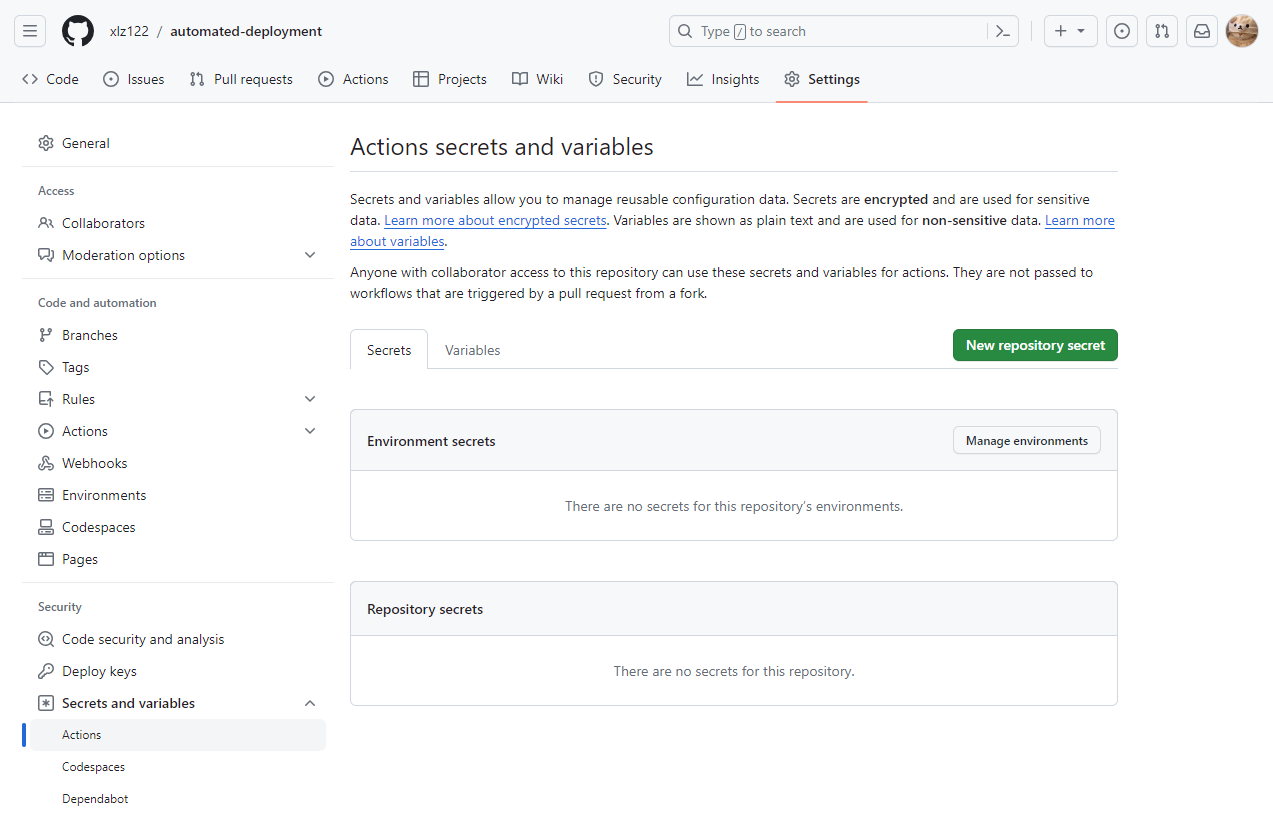Screen dimensions: 1273x818
Task: Open the Create new plus dropdown
Action: tap(1071, 31)
